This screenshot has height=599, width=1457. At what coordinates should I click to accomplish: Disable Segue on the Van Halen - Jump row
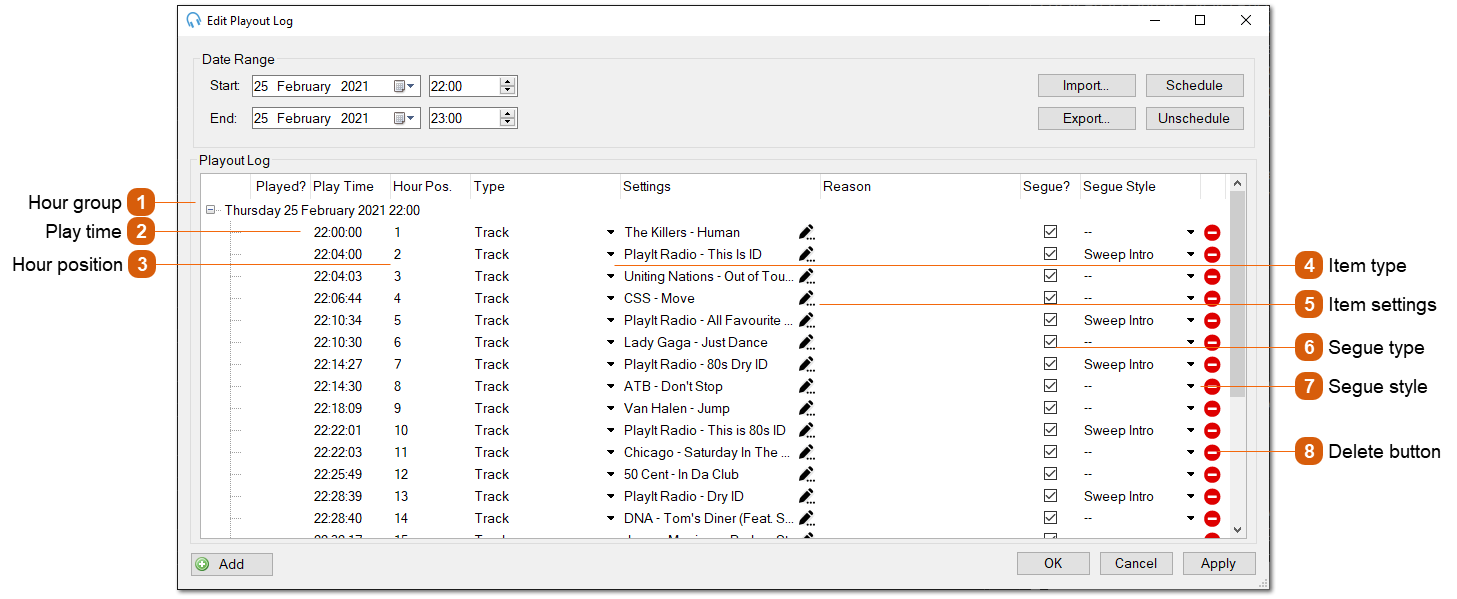tap(1050, 408)
